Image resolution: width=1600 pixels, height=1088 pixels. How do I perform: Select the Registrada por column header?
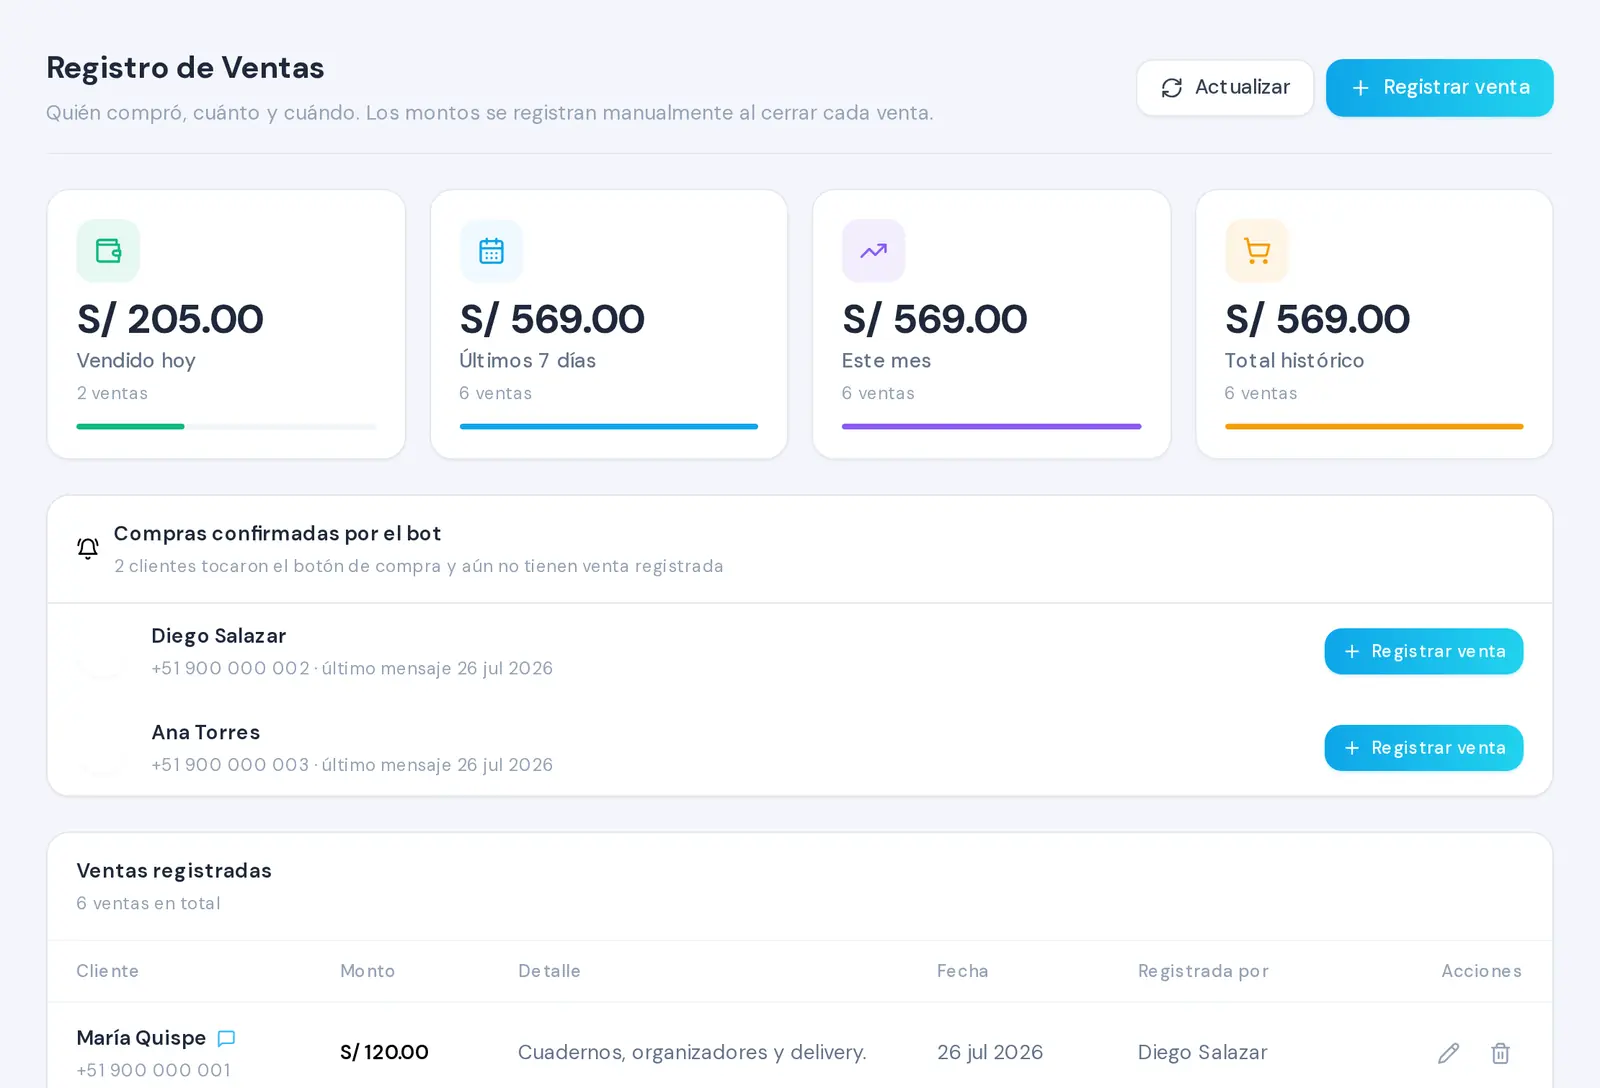click(1203, 971)
